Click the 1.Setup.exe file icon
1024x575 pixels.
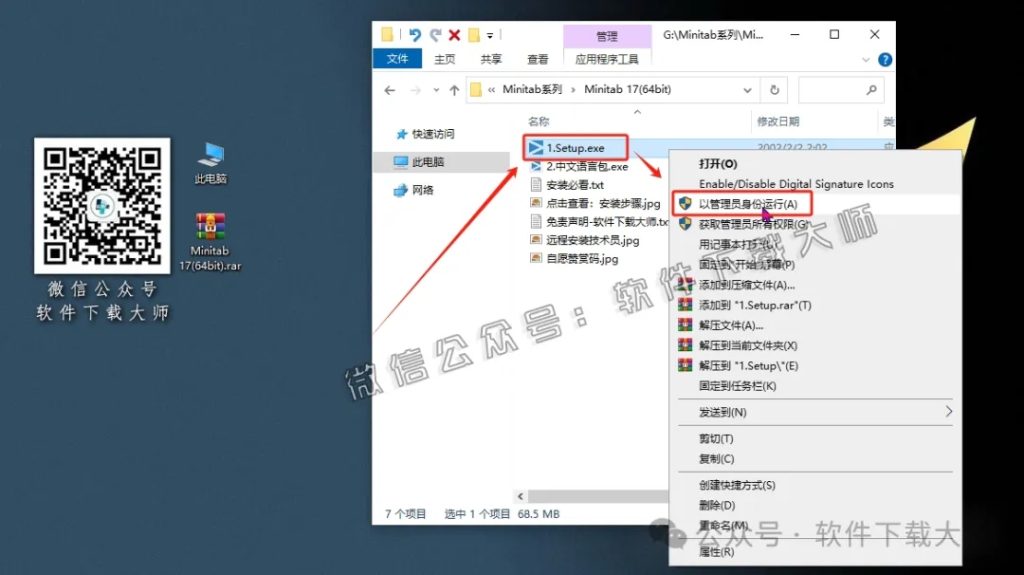[536, 148]
